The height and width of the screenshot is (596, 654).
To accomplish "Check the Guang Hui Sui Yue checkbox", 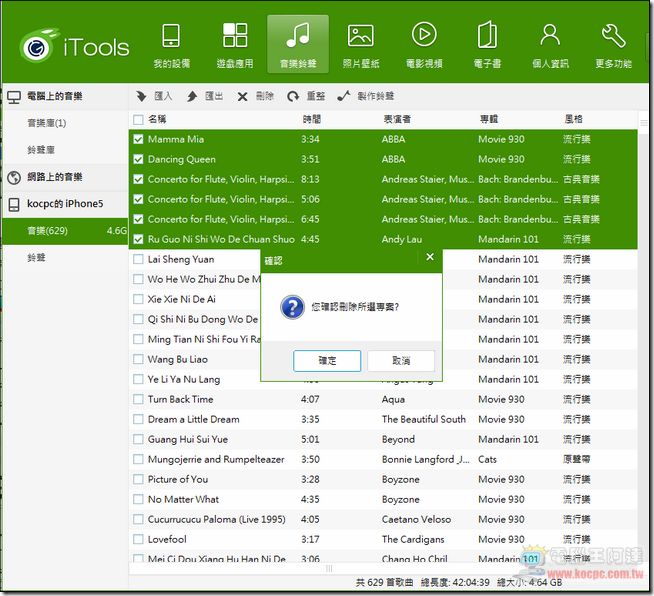I will (x=138, y=440).
